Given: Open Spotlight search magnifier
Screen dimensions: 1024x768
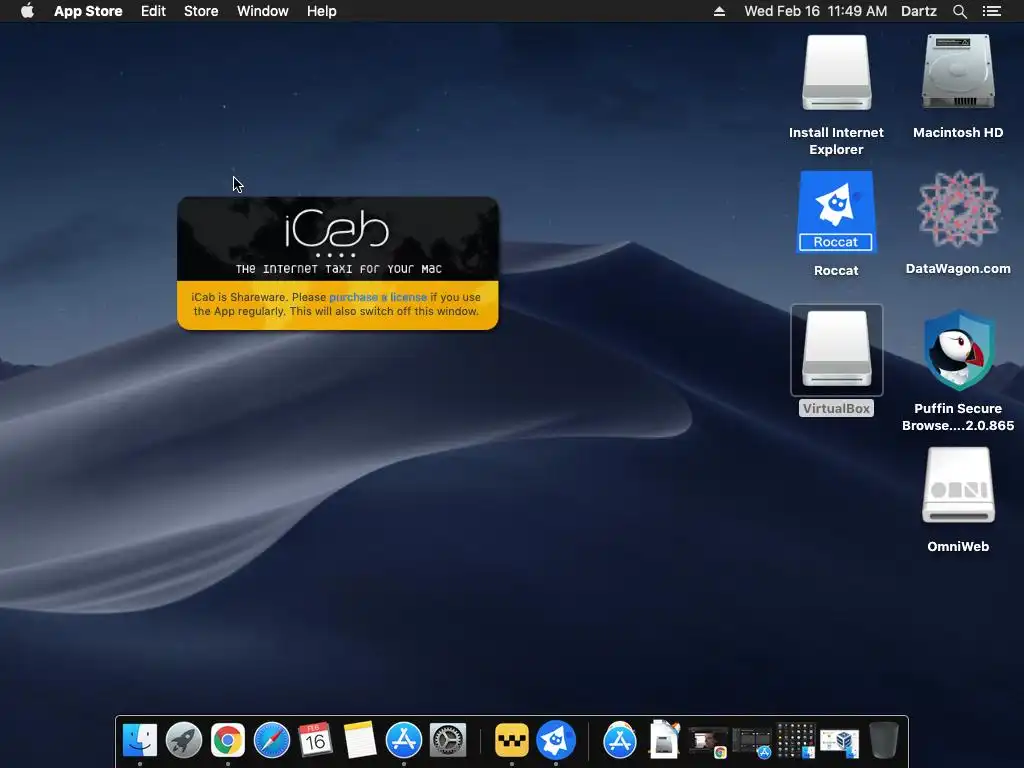Looking at the screenshot, I should pos(959,11).
